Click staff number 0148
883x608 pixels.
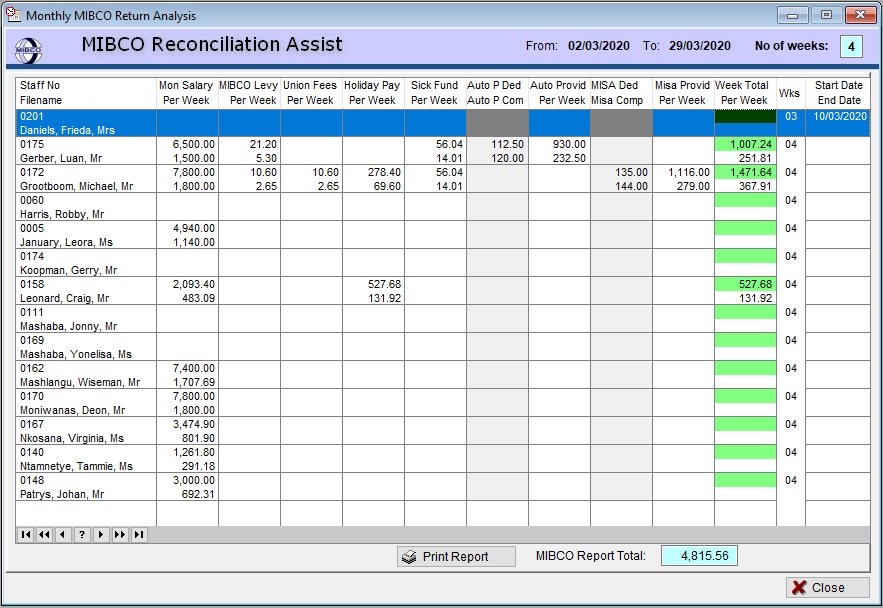coord(32,480)
